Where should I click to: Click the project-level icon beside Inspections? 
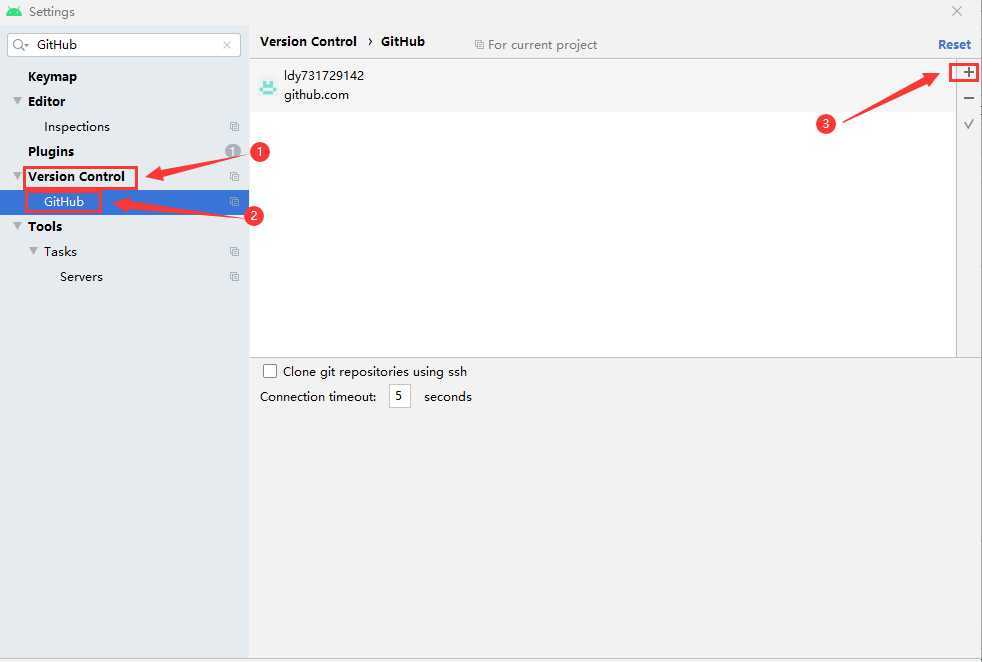click(x=234, y=127)
